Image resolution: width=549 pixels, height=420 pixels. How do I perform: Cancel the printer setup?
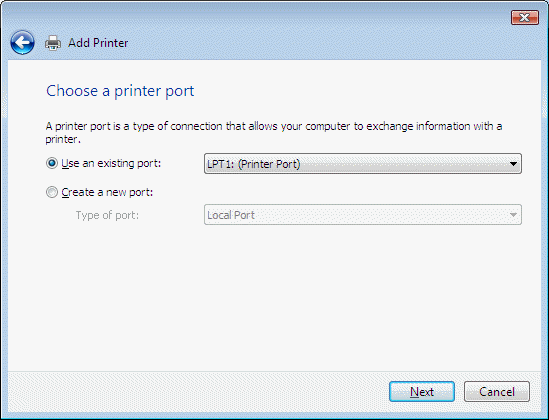coord(496,392)
